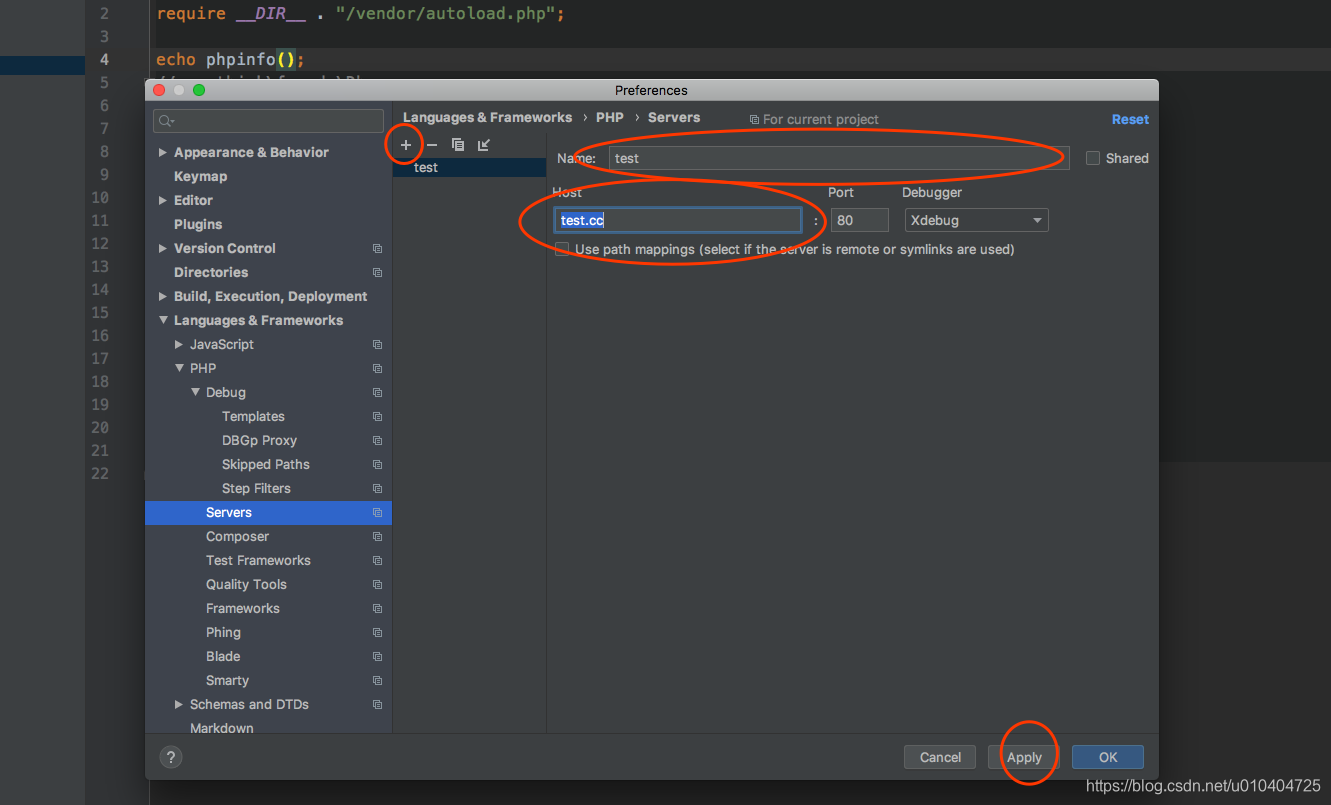1331x805 pixels.
Task: Select Step Filters under Debug
Action: pos(256,488)
